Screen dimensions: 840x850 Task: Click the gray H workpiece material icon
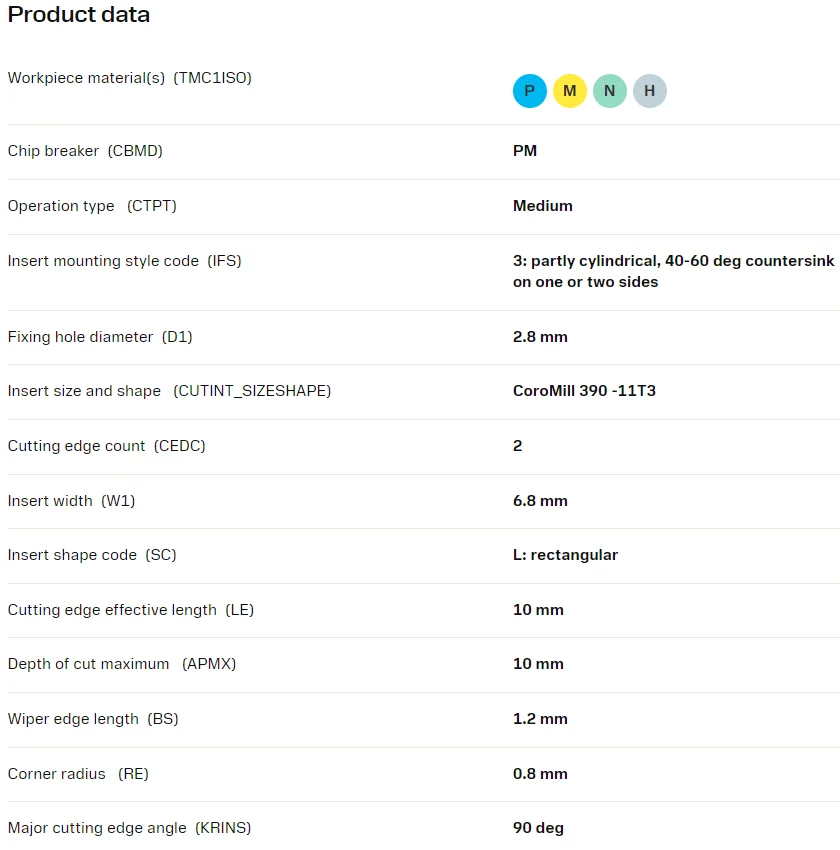(x=649, y=91)
